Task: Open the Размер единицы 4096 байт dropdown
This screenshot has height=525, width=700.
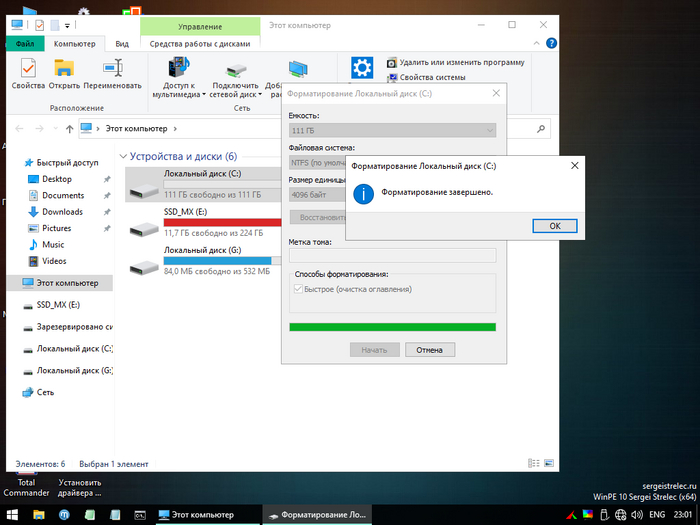Action: pos(317,195)
